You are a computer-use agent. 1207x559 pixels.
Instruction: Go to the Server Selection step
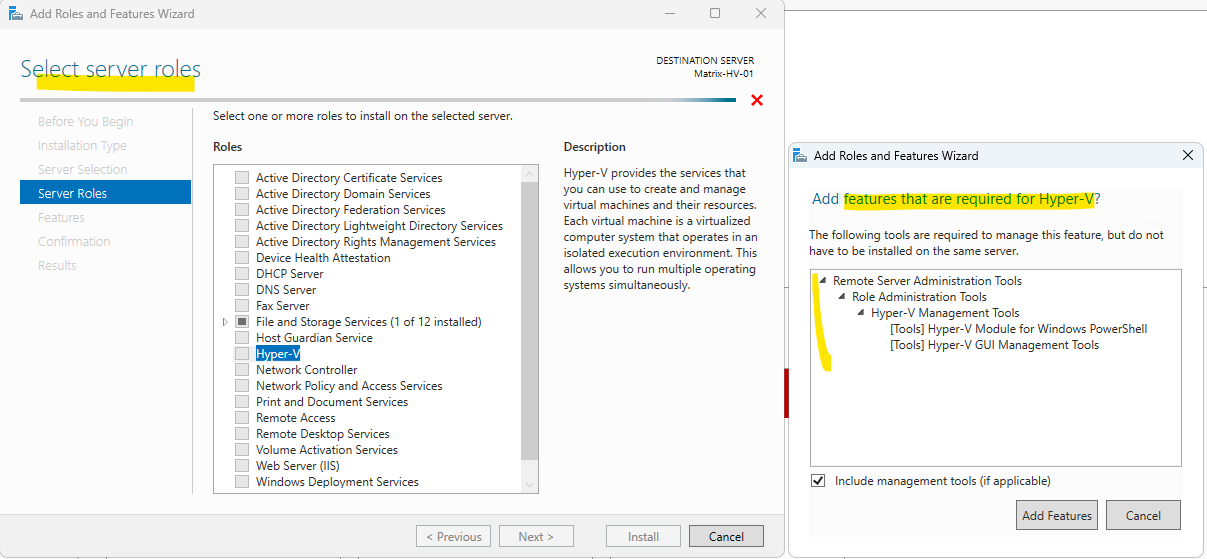coord(82,169)
